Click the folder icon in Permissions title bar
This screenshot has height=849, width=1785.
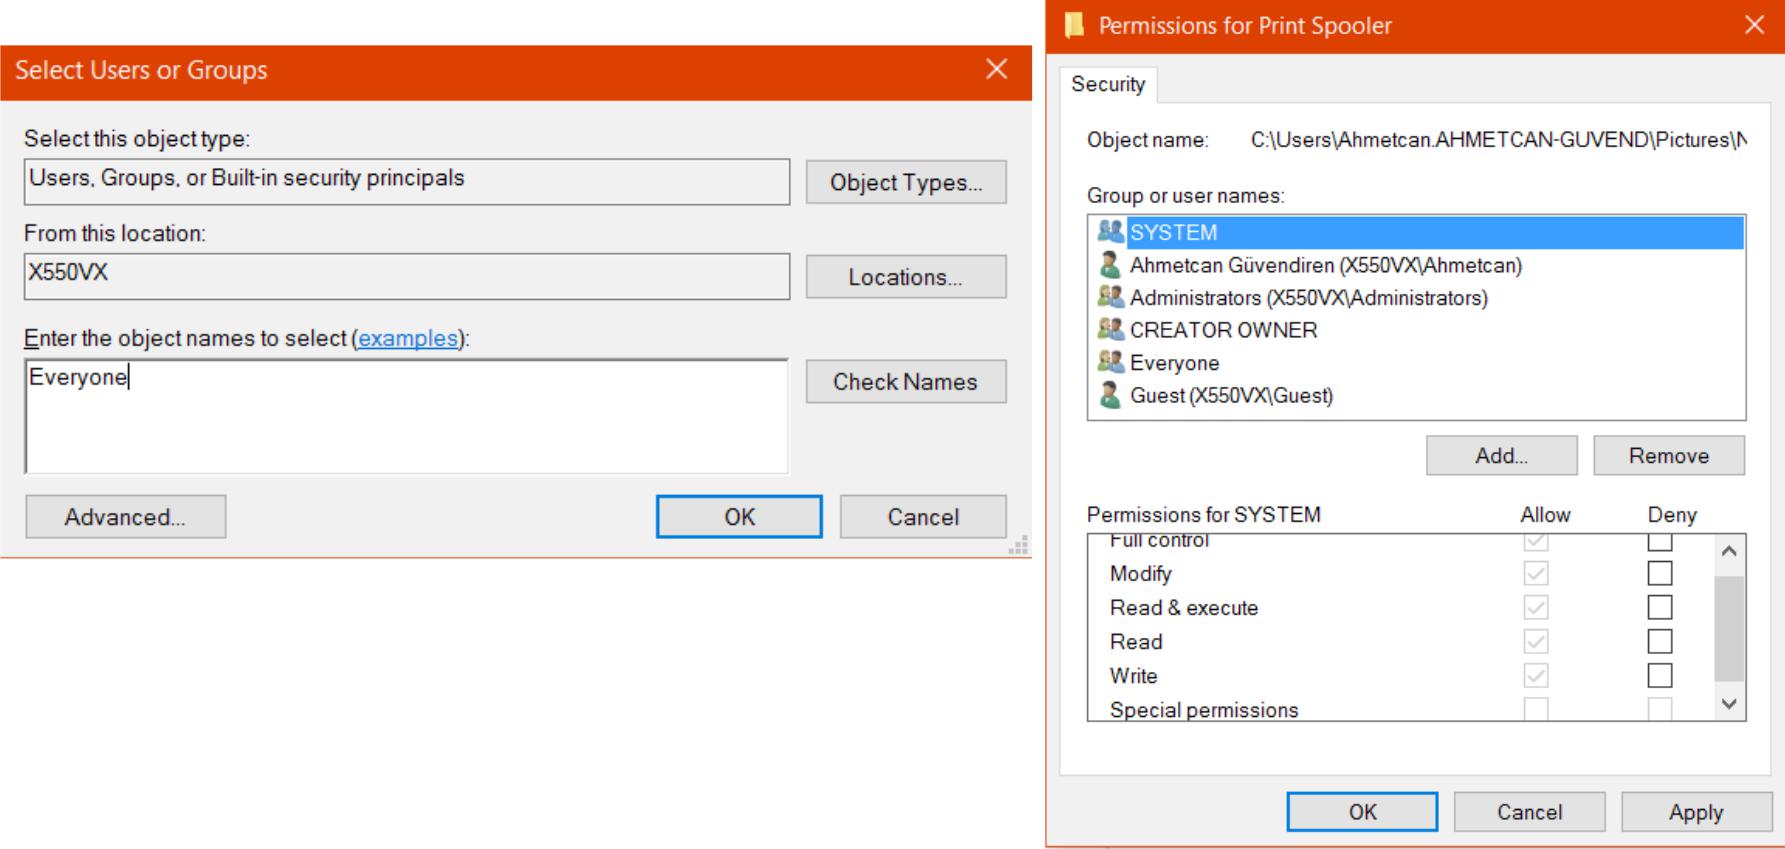pyautogui.click(x=1075, y=25)
